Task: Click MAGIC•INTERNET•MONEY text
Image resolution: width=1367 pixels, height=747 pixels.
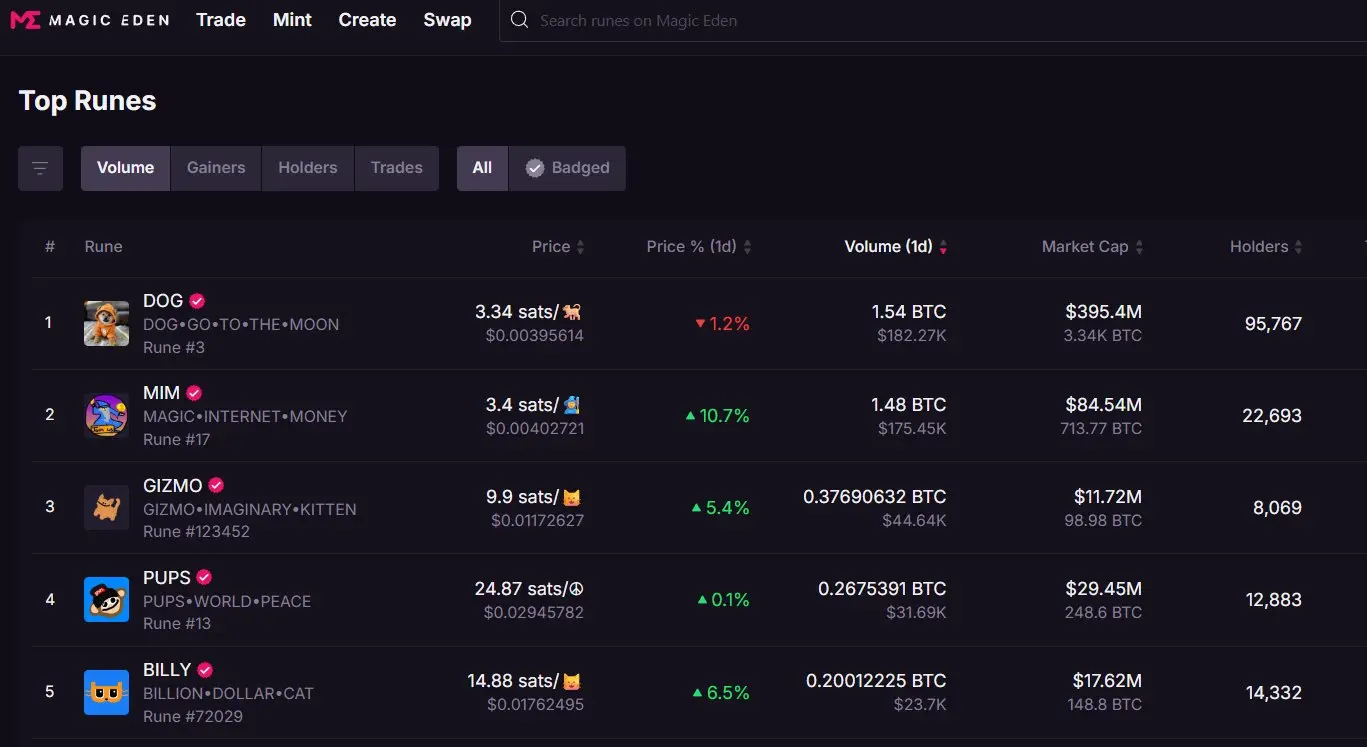Action: point(245,417)
